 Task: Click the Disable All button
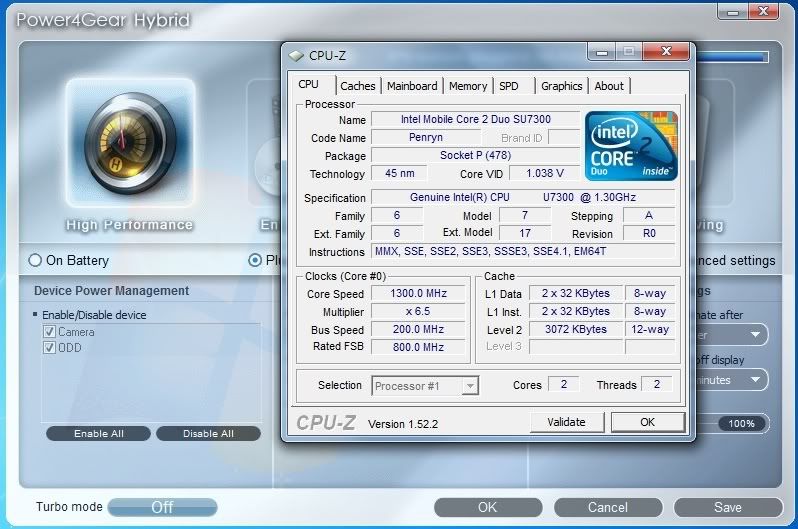click(x=208, y=434)
